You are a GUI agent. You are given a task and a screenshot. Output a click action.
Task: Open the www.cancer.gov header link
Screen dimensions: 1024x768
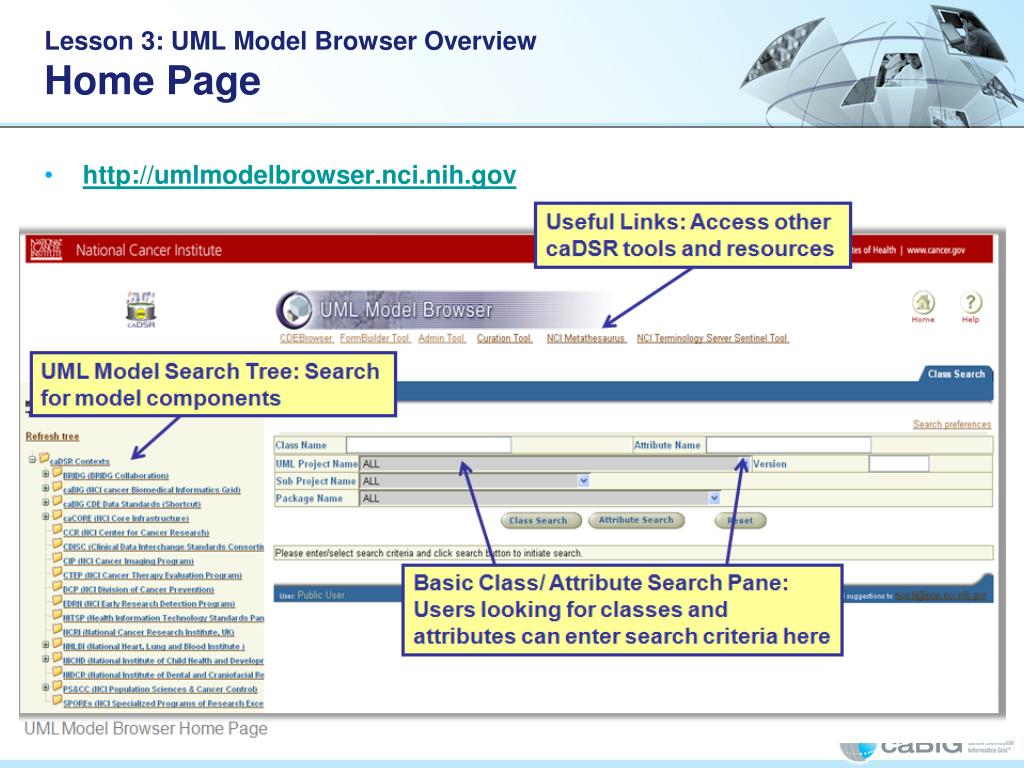tap(936, 250)
